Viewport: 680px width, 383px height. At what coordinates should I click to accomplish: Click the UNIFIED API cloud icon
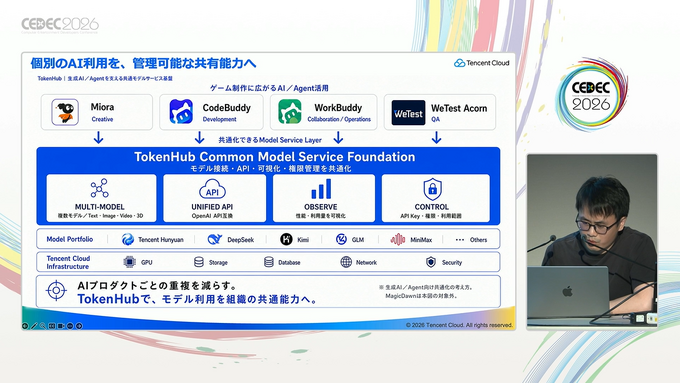[212, 190]
